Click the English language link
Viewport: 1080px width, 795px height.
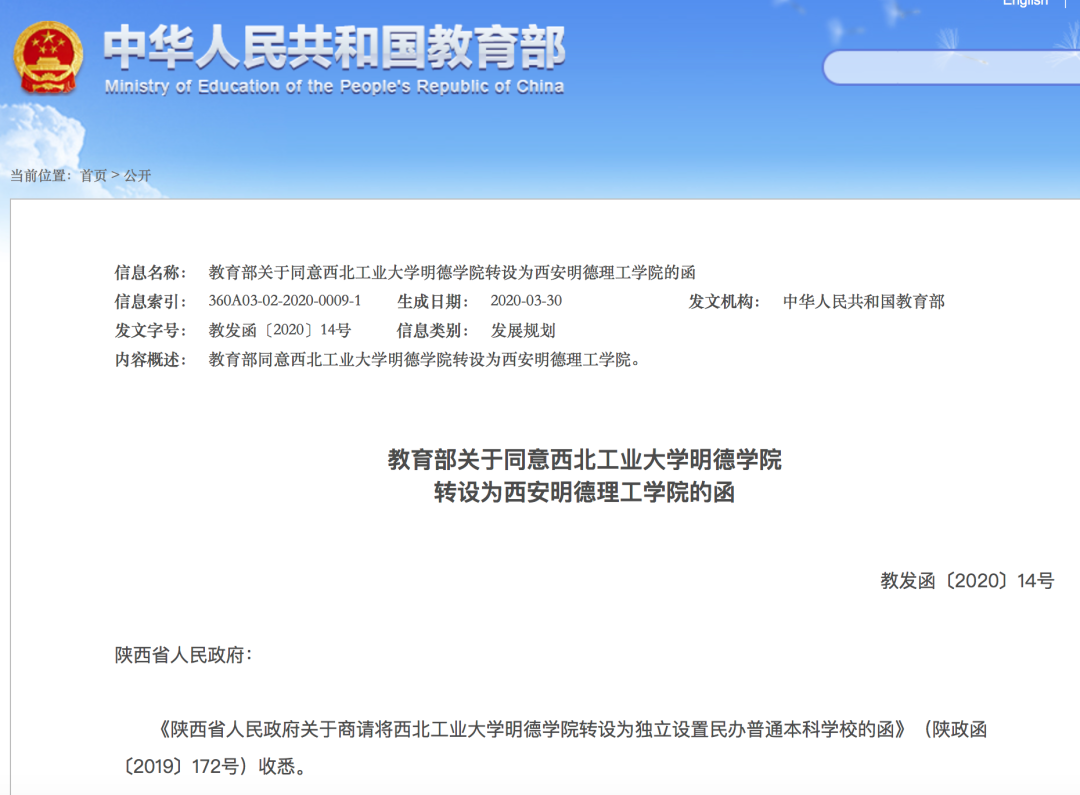point(1025,3)
